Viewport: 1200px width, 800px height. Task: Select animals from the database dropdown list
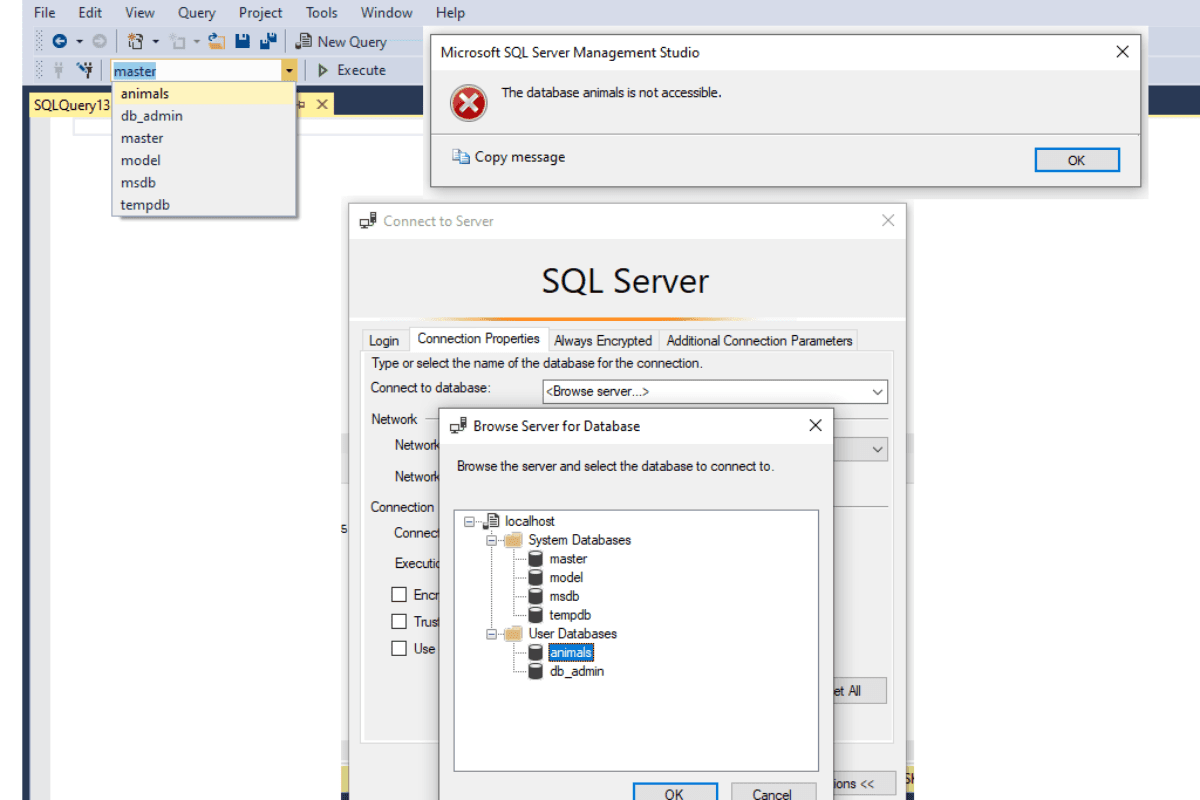pyautogui.click(x=144, y=93)
